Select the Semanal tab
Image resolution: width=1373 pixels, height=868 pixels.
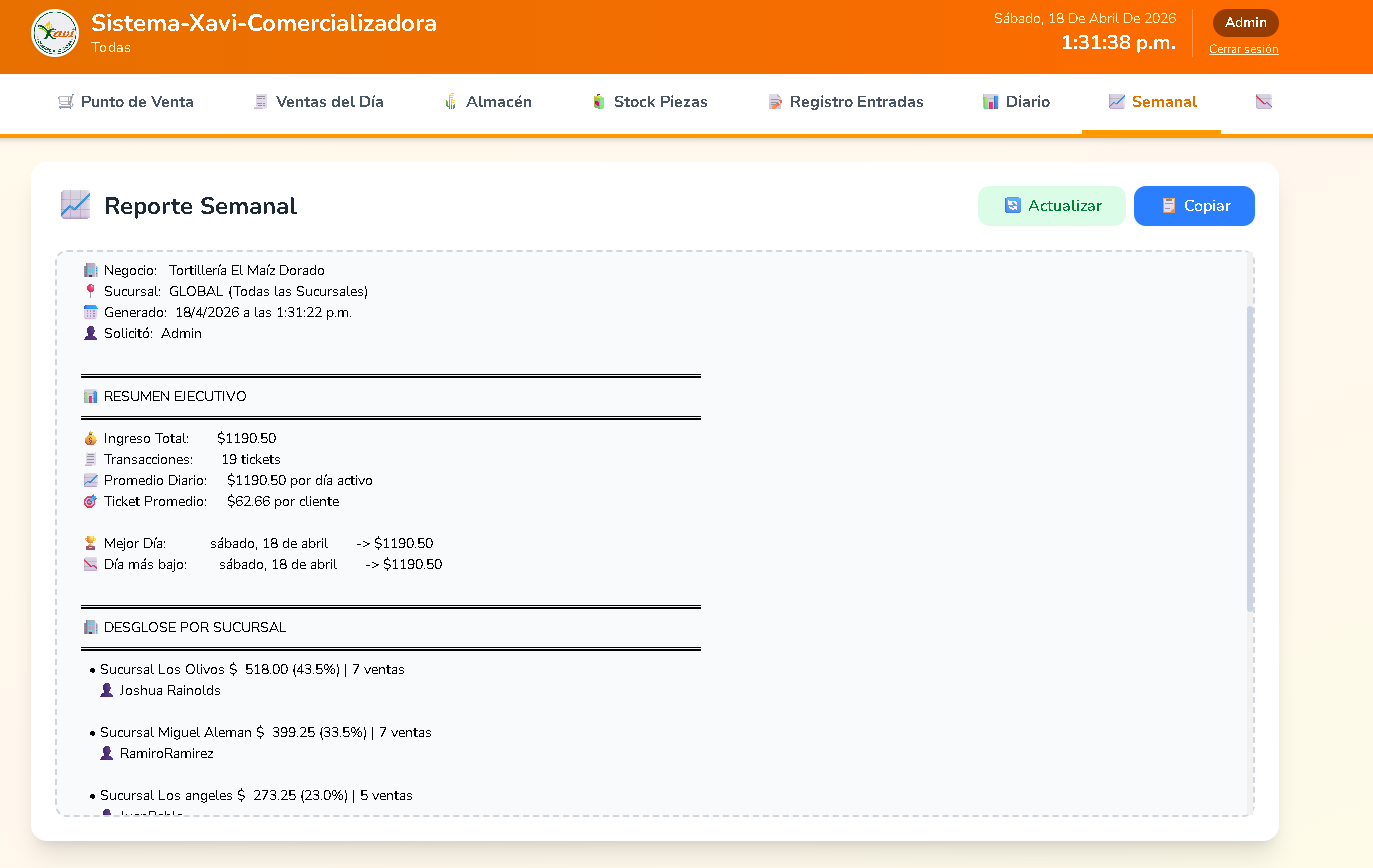point(1164,102)
